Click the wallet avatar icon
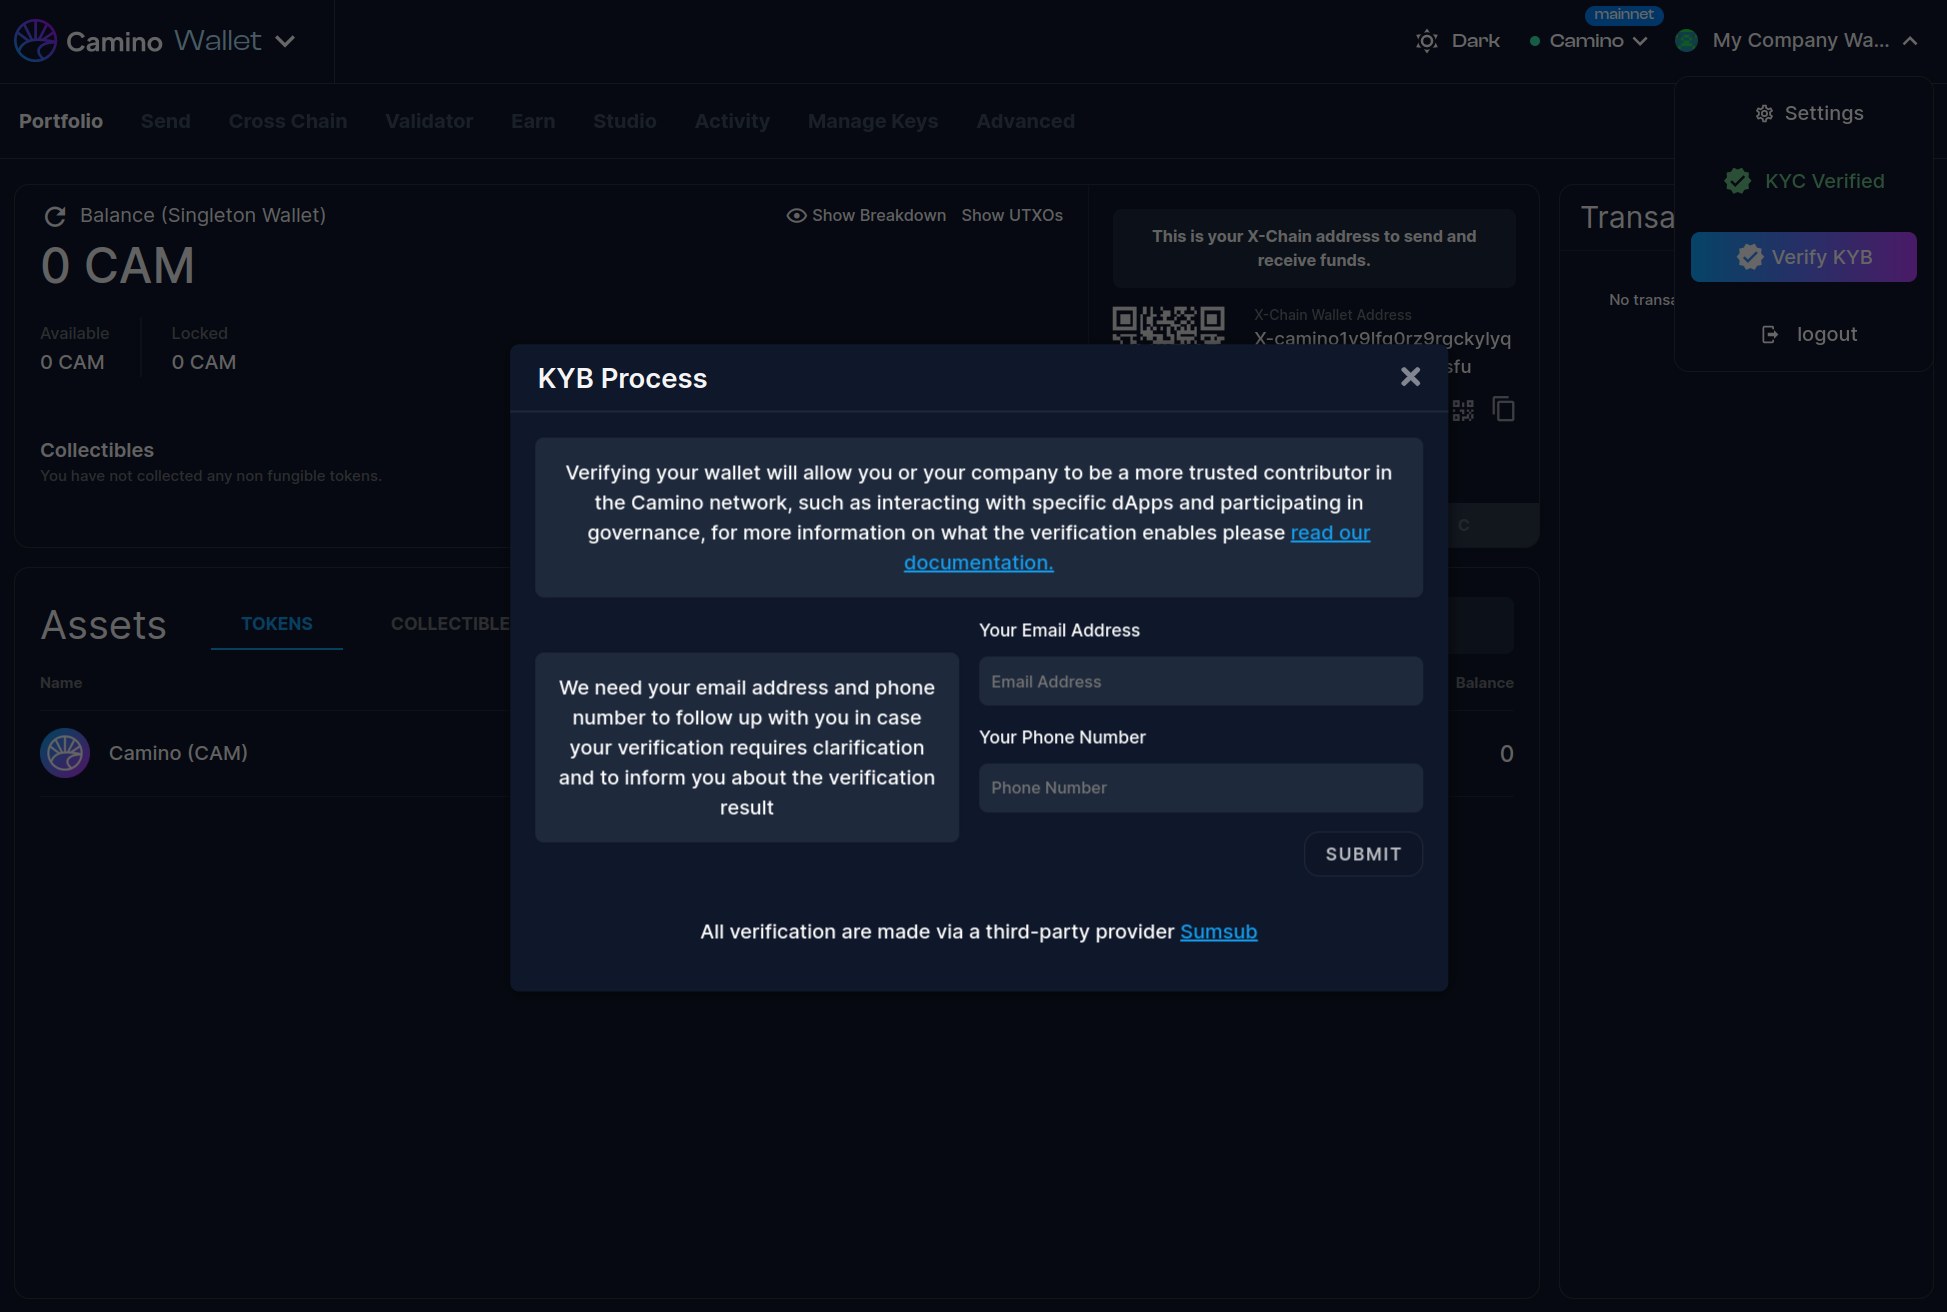Screen dimensions: 1947x1312 tap(1686, 41)
